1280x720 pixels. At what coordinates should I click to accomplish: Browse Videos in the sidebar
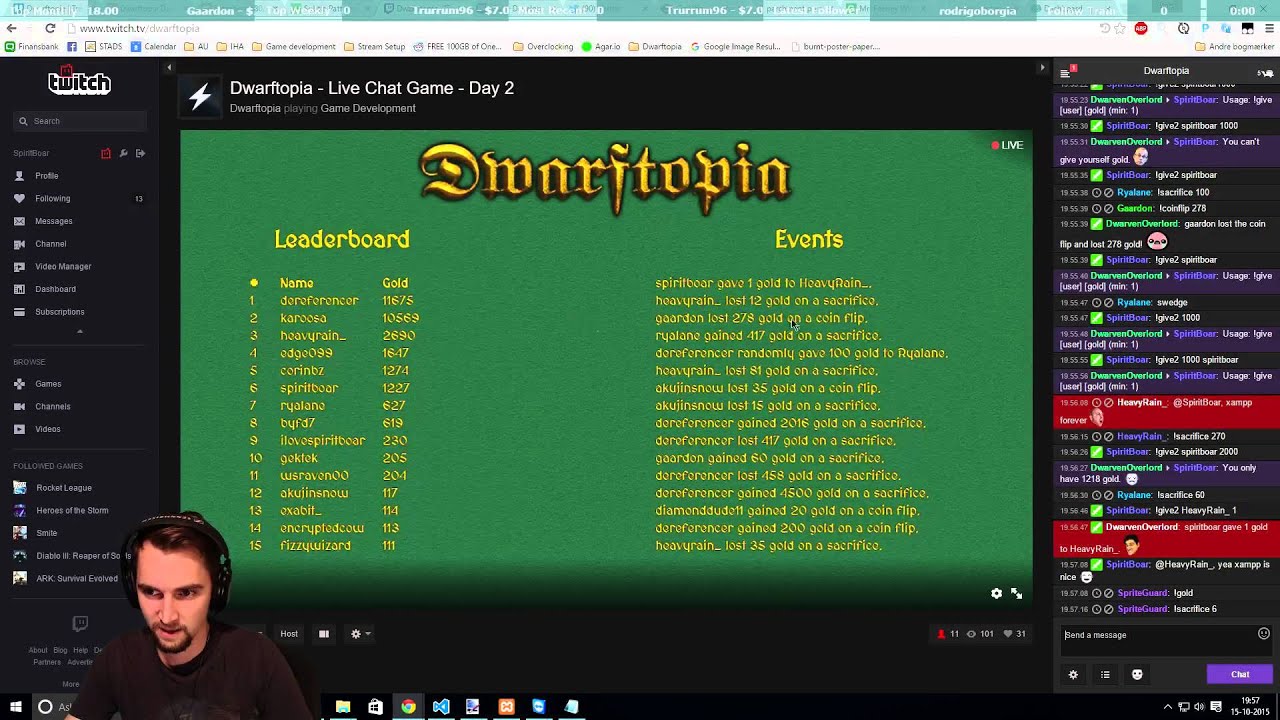pos(48,429)
